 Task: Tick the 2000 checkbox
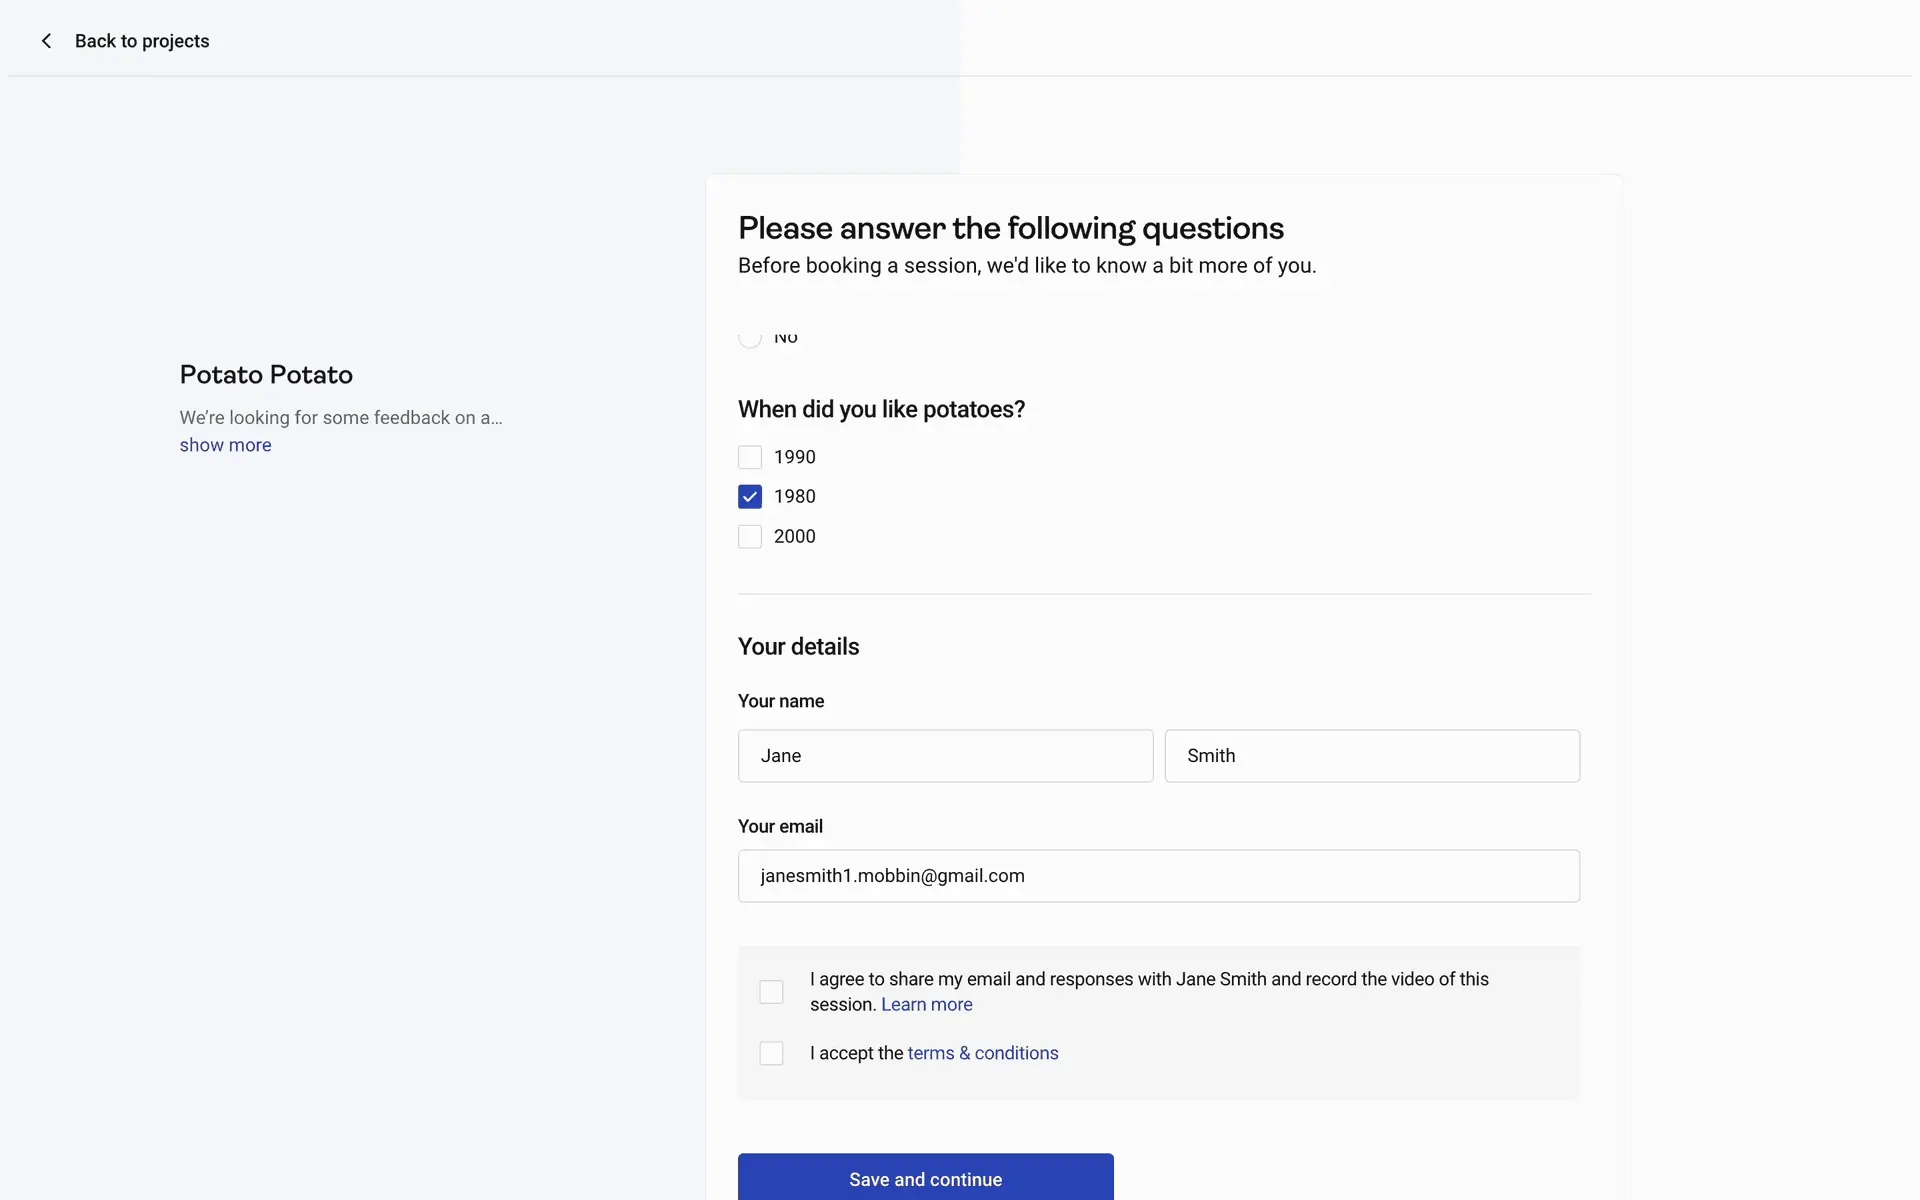point(750,537)
